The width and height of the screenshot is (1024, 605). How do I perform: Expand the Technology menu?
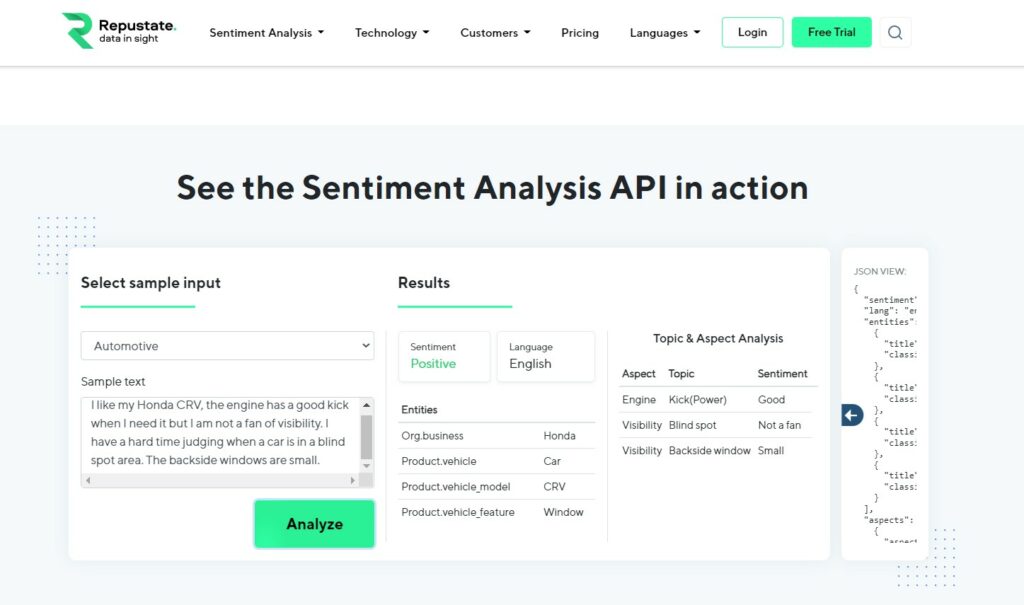391,33
